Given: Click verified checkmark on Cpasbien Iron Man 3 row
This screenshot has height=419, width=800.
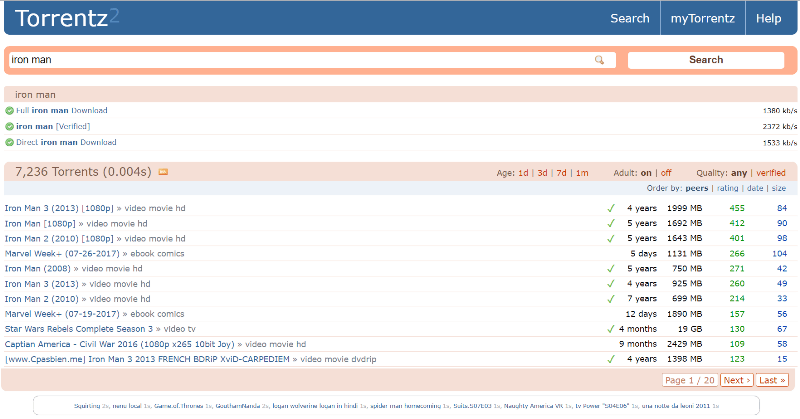Looking at the screenshot, I should pyautogui.click(x=611, y=359).
